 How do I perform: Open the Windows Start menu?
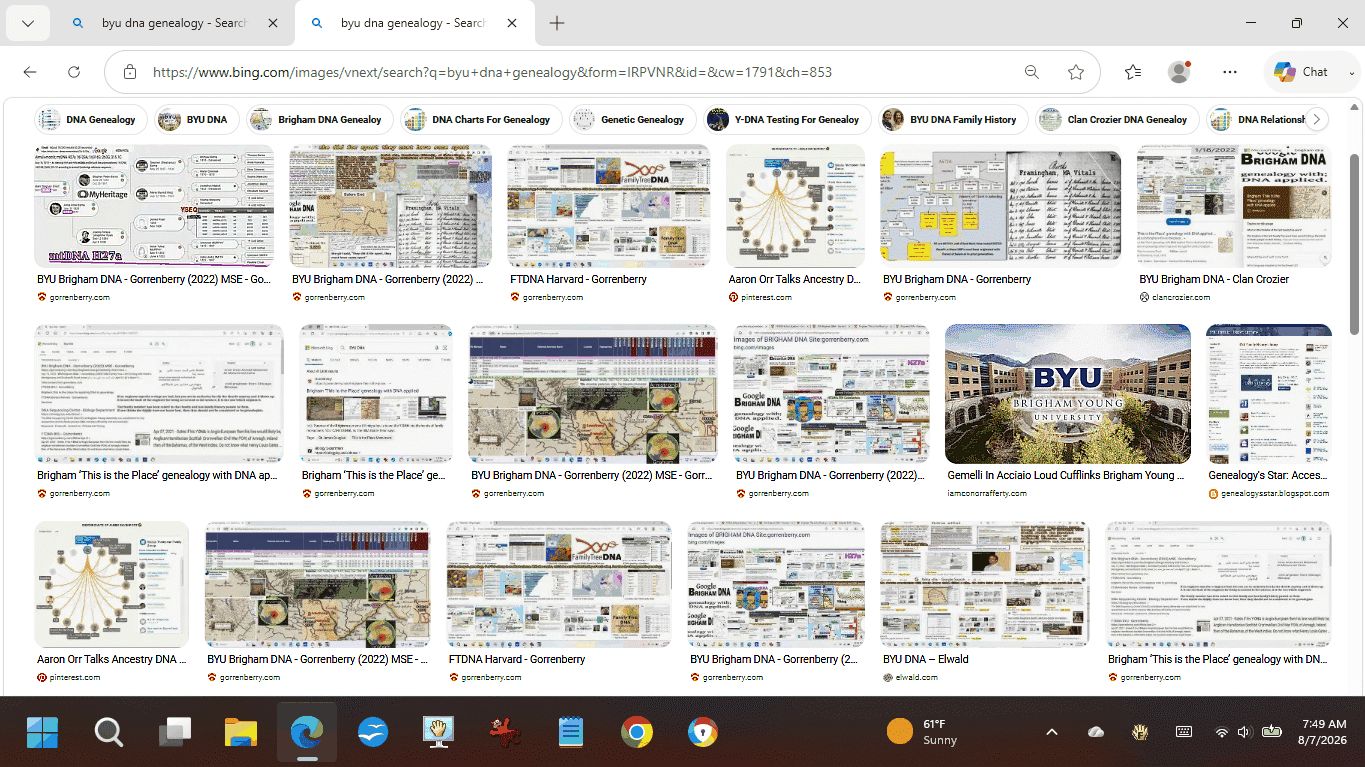tap(42, 733)
